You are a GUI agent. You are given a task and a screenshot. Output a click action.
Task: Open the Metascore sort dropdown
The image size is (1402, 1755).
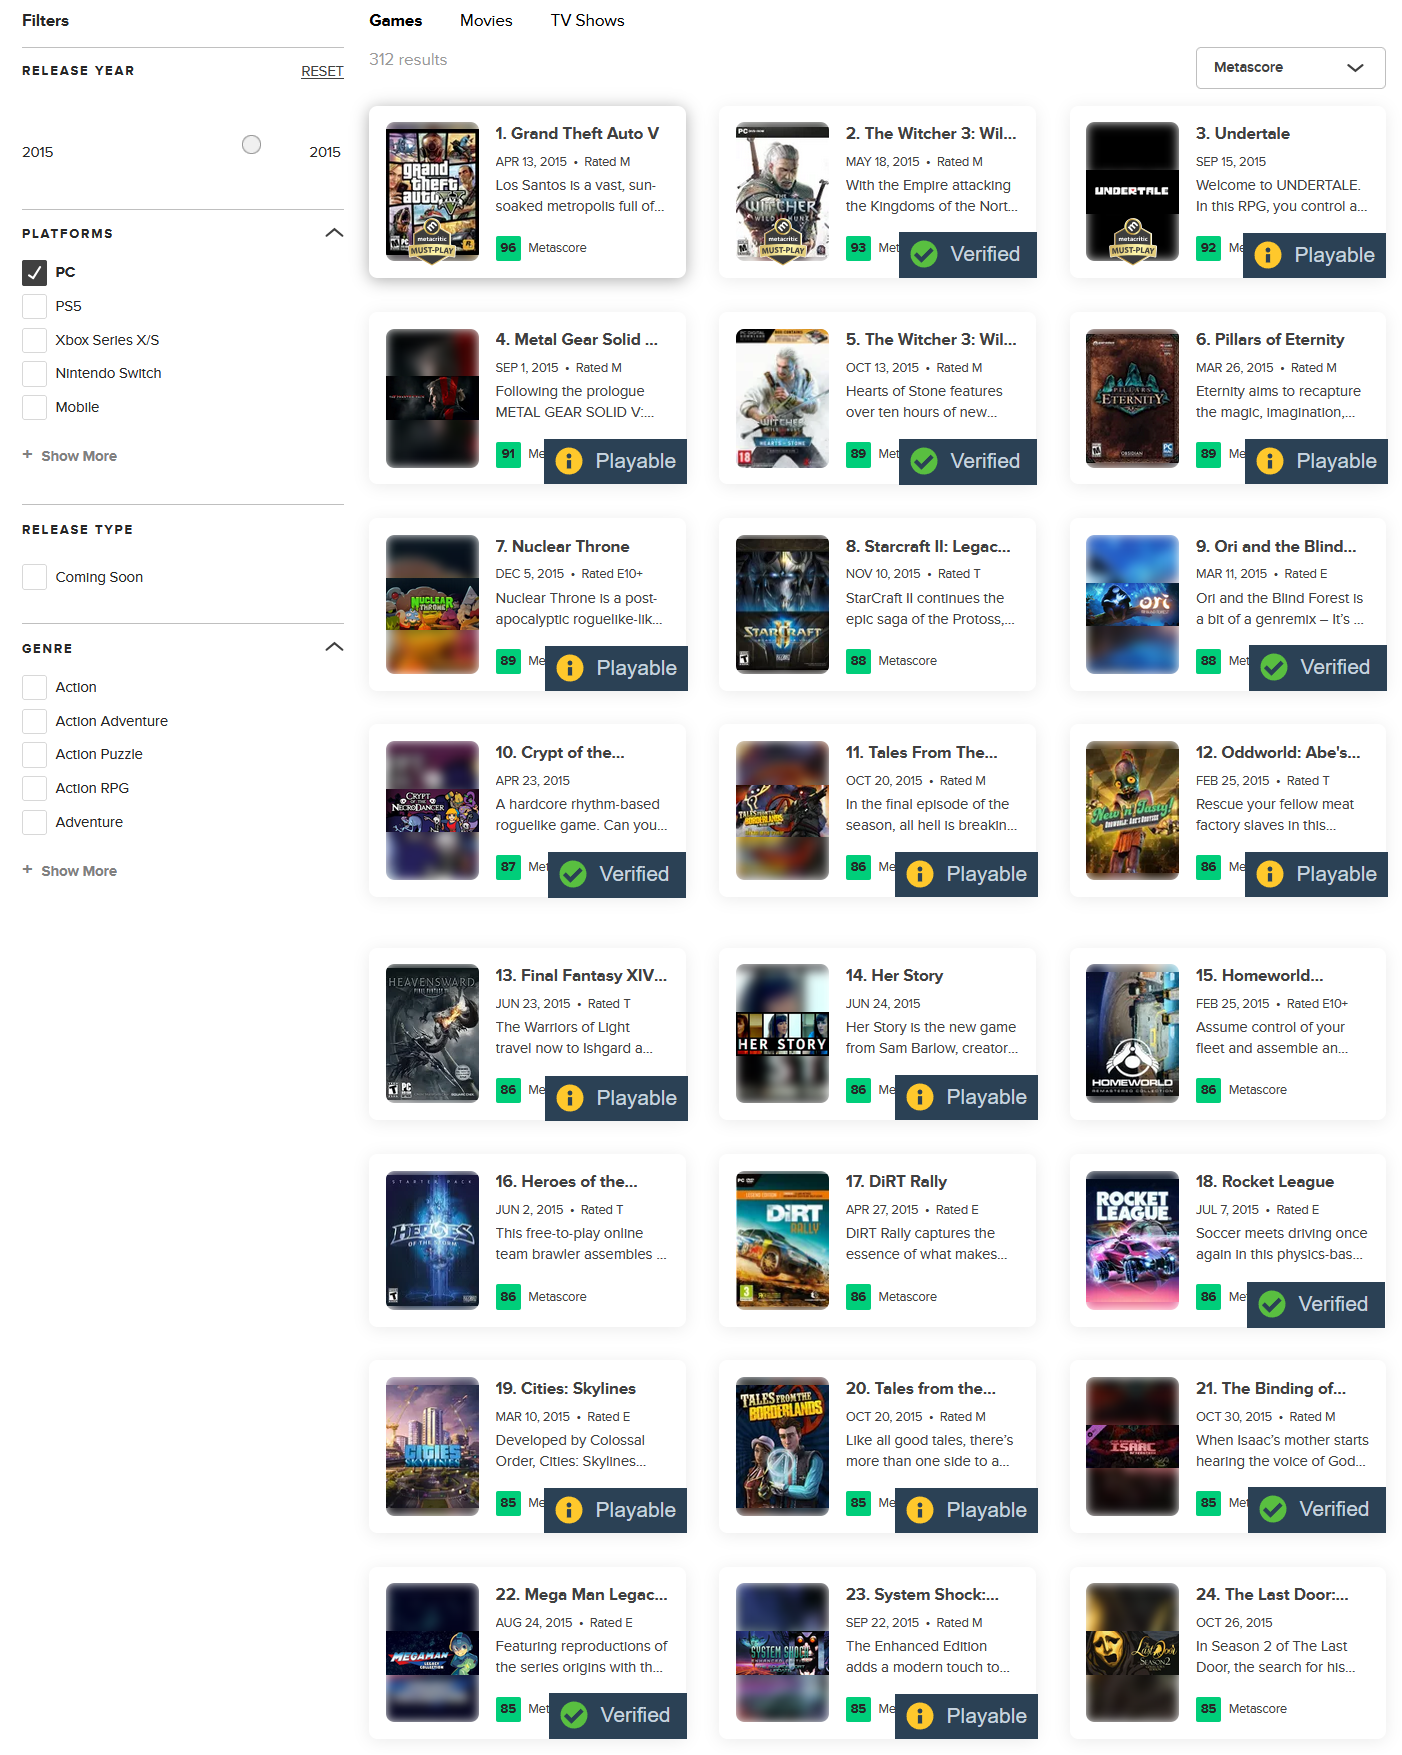point(1290,67)
